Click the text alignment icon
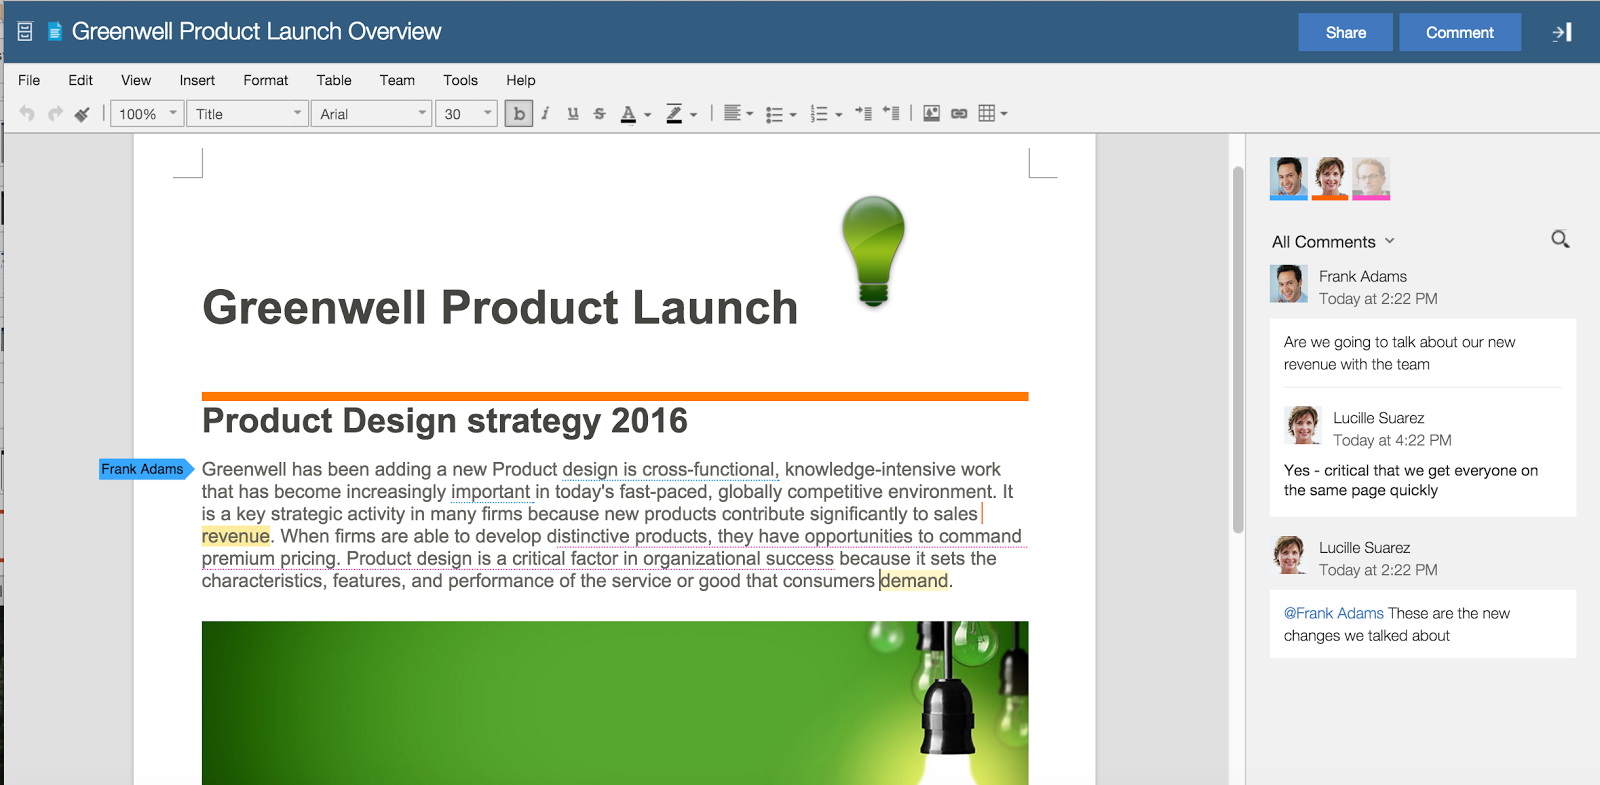 tap(732, 113)
